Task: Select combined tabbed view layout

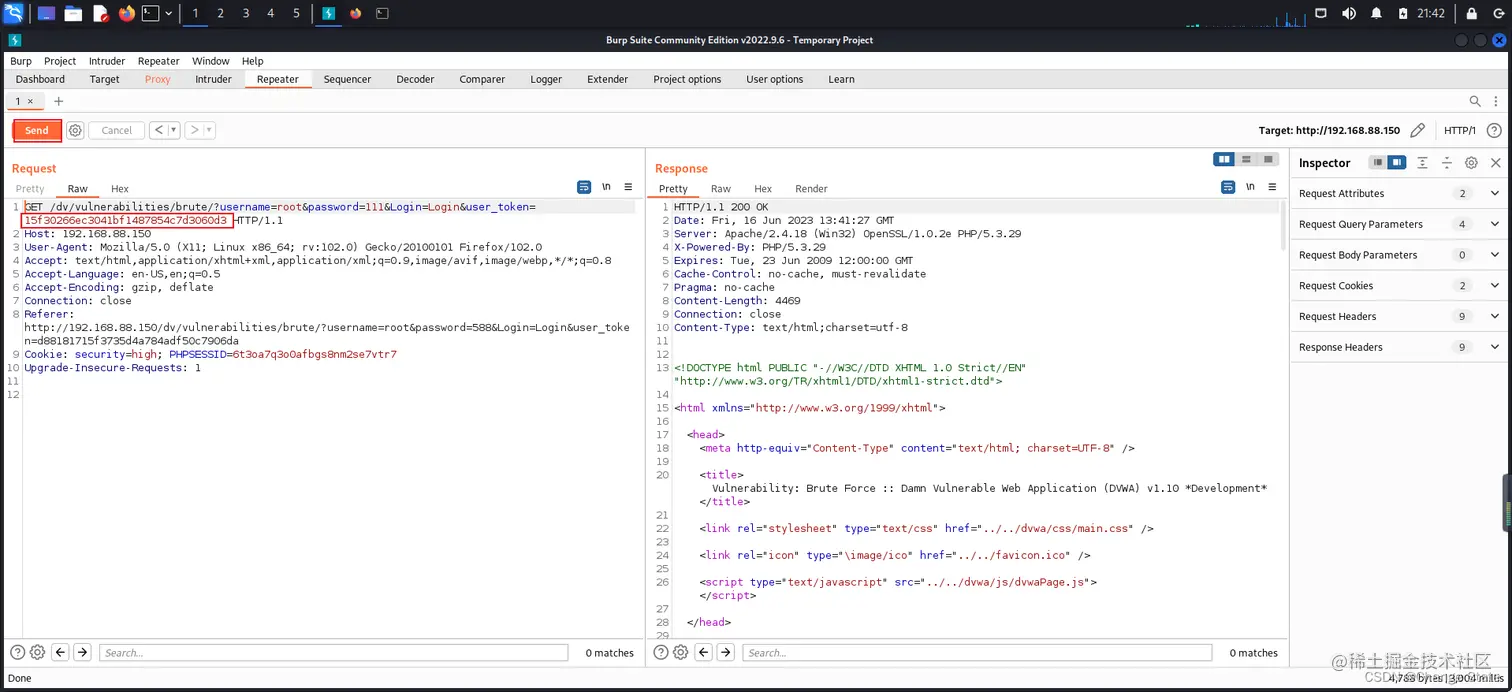Action: (x=1268, y=159)
